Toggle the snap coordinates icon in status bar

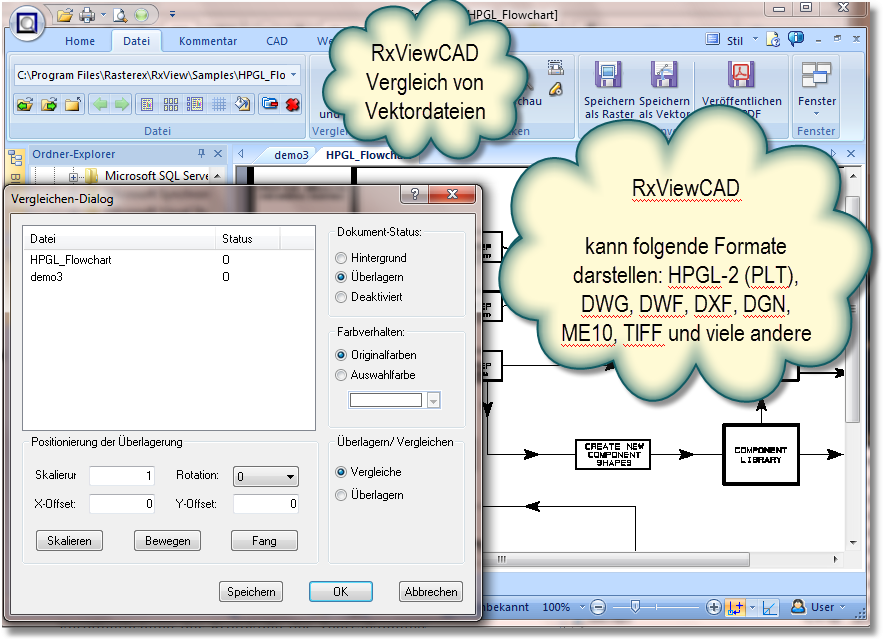(x=735, y=607)
